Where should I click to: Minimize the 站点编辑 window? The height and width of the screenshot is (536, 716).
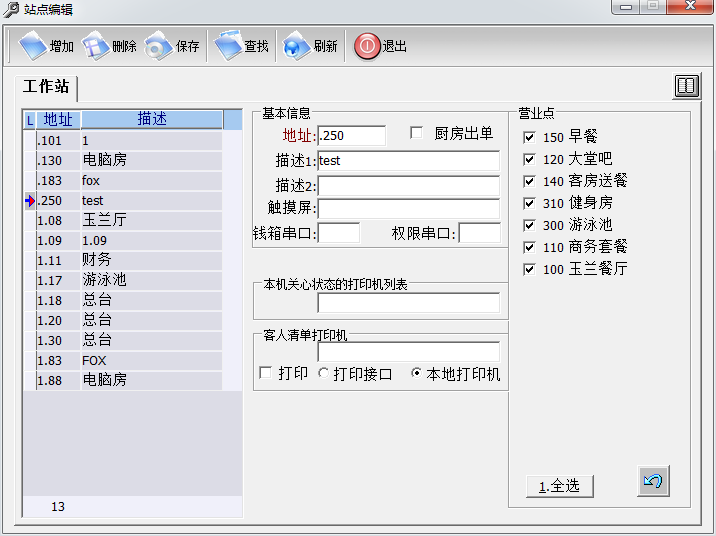coord(626,6)
